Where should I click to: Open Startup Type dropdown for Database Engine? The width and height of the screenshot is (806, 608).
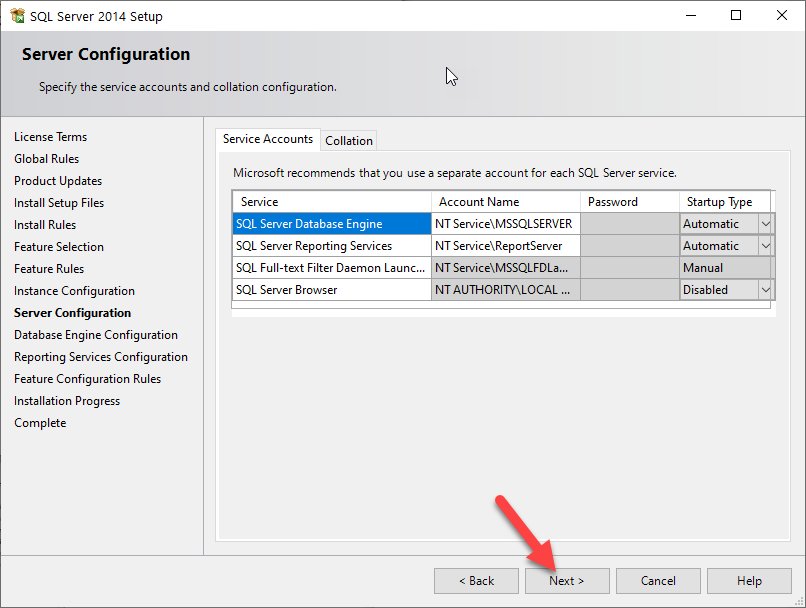pos(765,224)
